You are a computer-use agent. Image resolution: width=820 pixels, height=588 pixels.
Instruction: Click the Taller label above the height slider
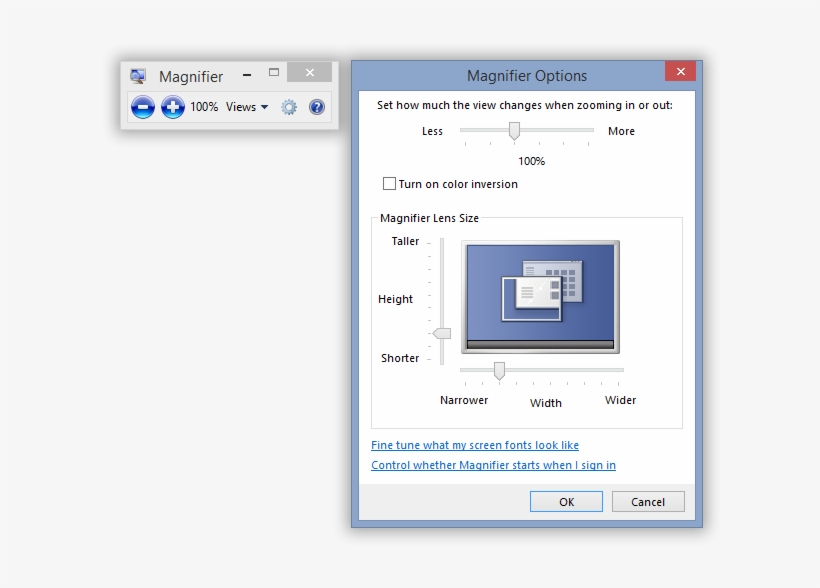(403, 241)
